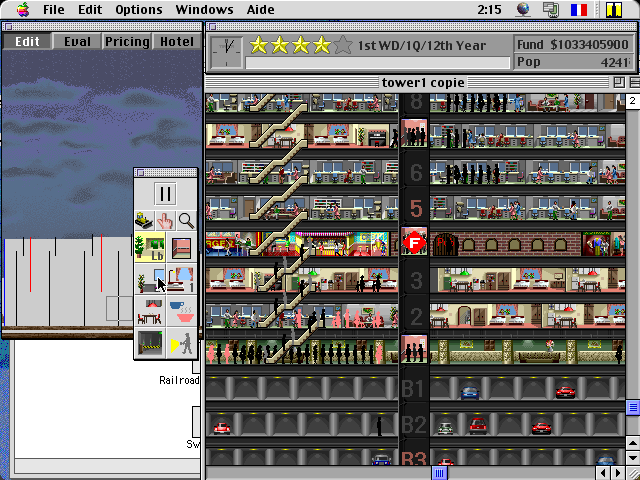The height and width of the screenshot is (480, 640).
Task: Click the vertical scrollbar up arrow
Action: tap(633, 443)
